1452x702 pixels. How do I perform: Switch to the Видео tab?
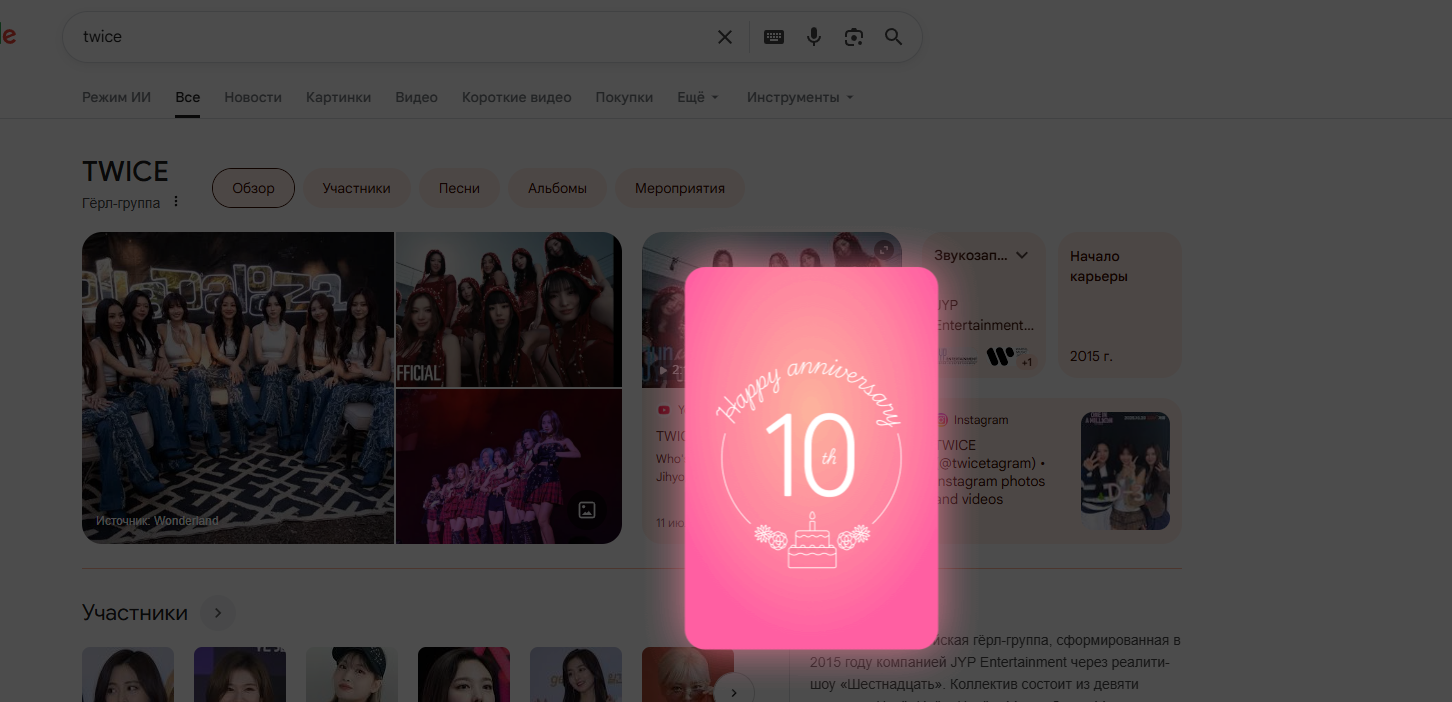pos(416,97)
